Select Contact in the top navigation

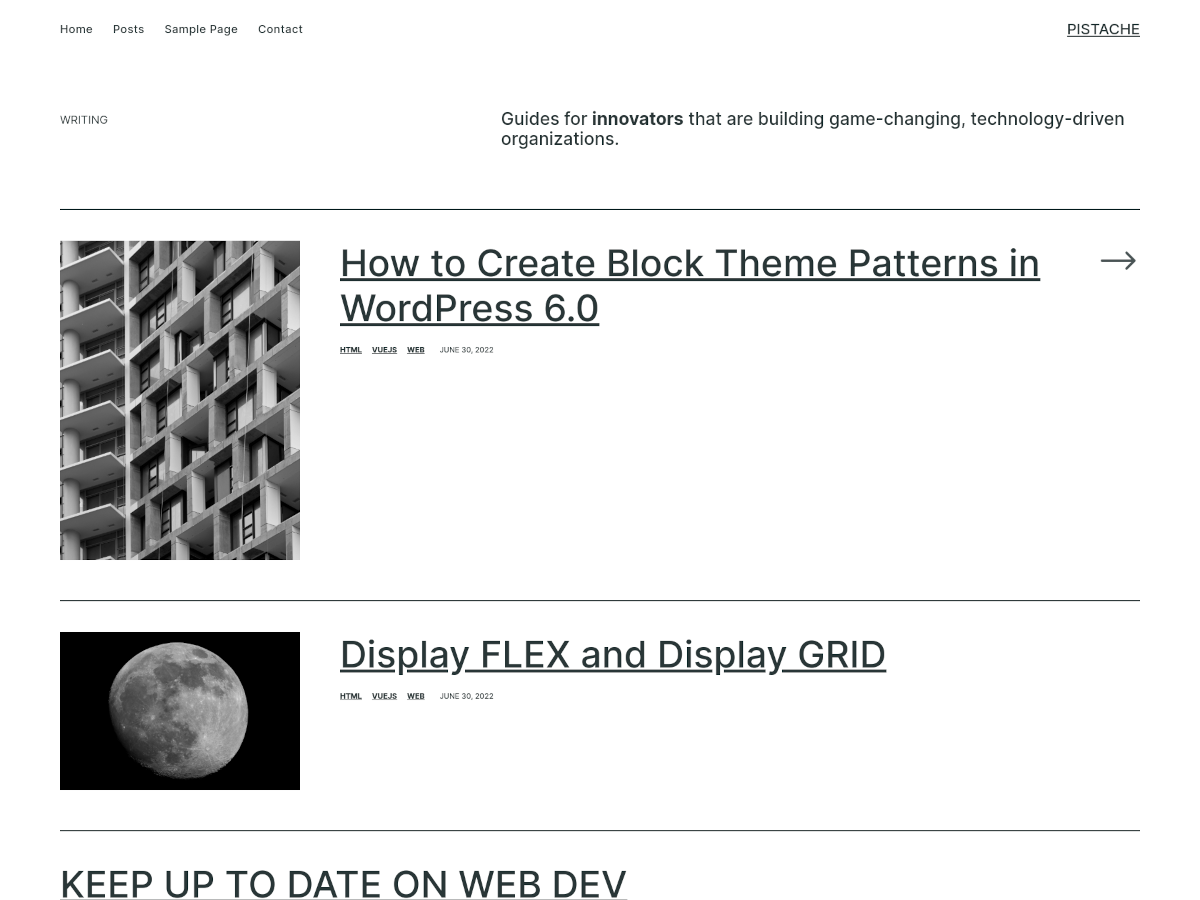pos(280,29)
